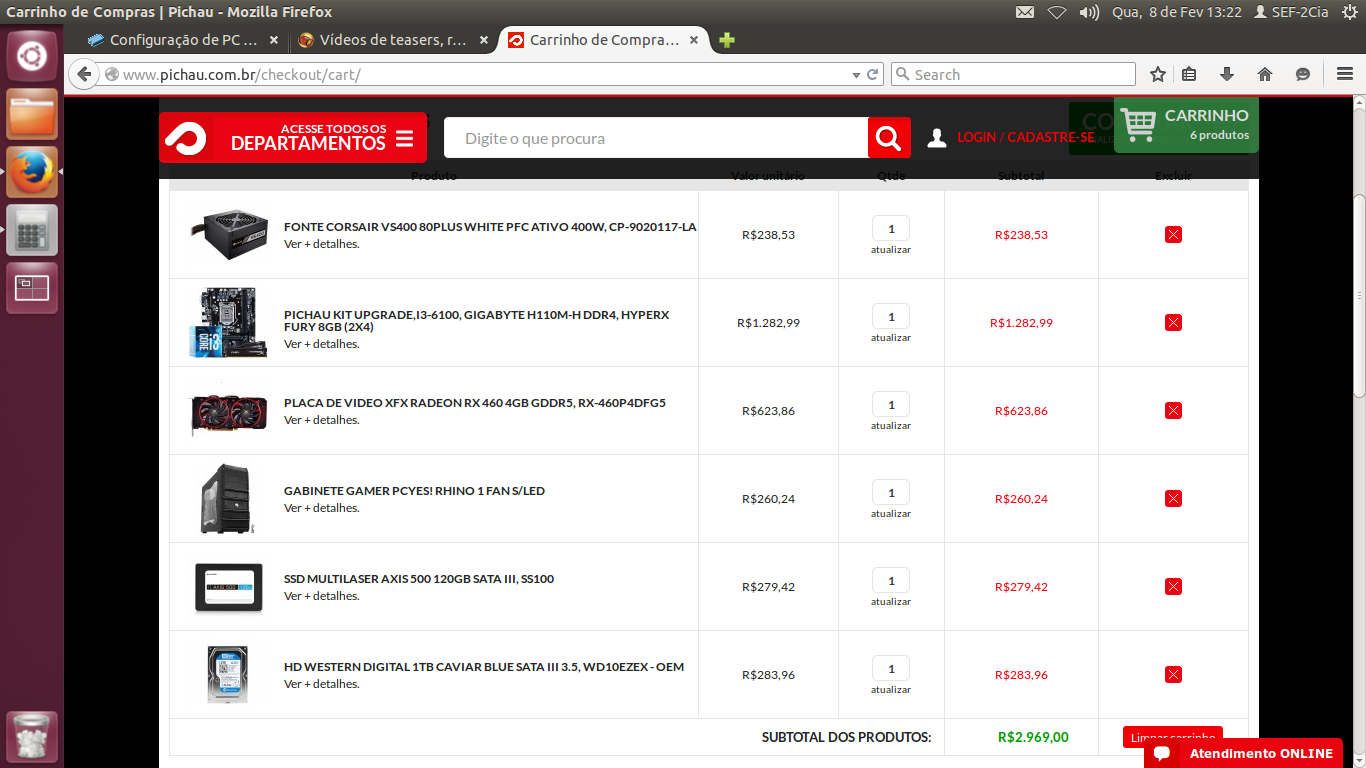Open the clock showing Qua, 8 de Fev 13:22
The width and height of the screenshot is (1366, 768).
1177,12
